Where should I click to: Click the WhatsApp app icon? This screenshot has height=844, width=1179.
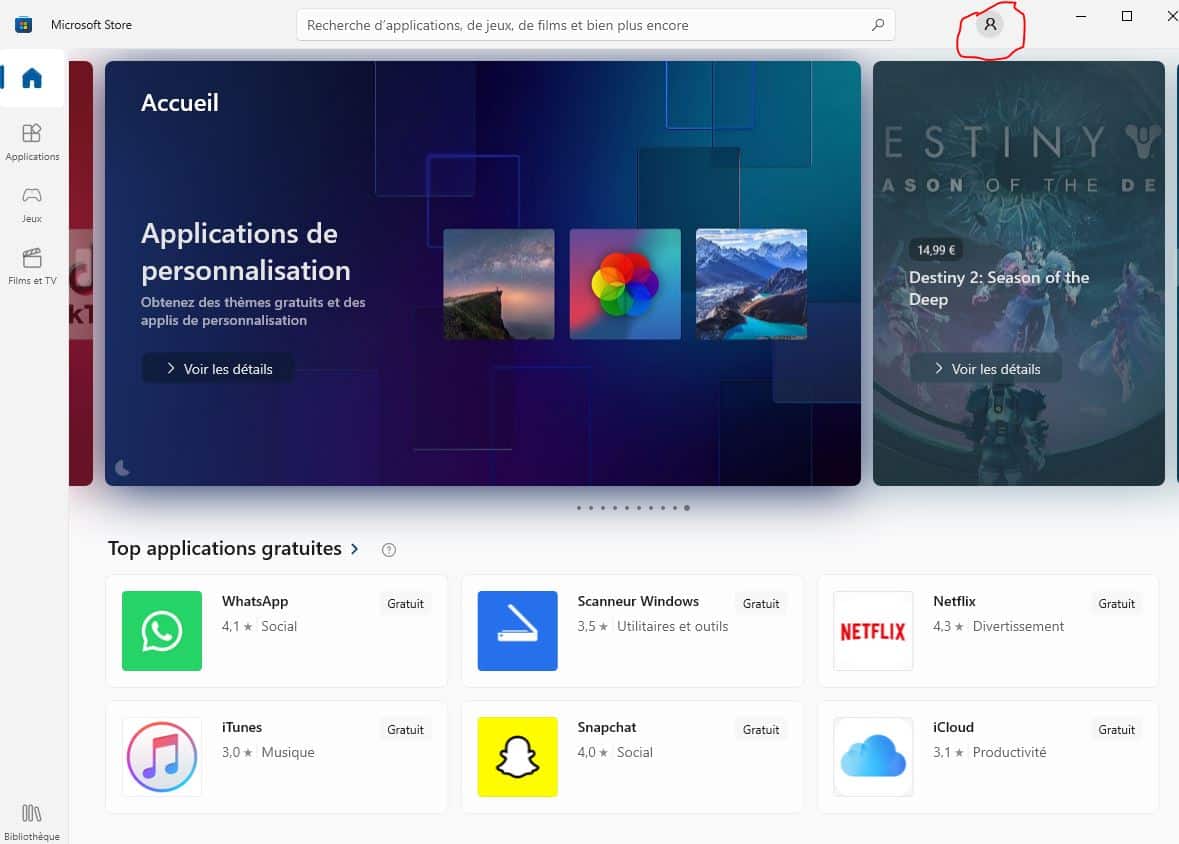tap(161, 631)
